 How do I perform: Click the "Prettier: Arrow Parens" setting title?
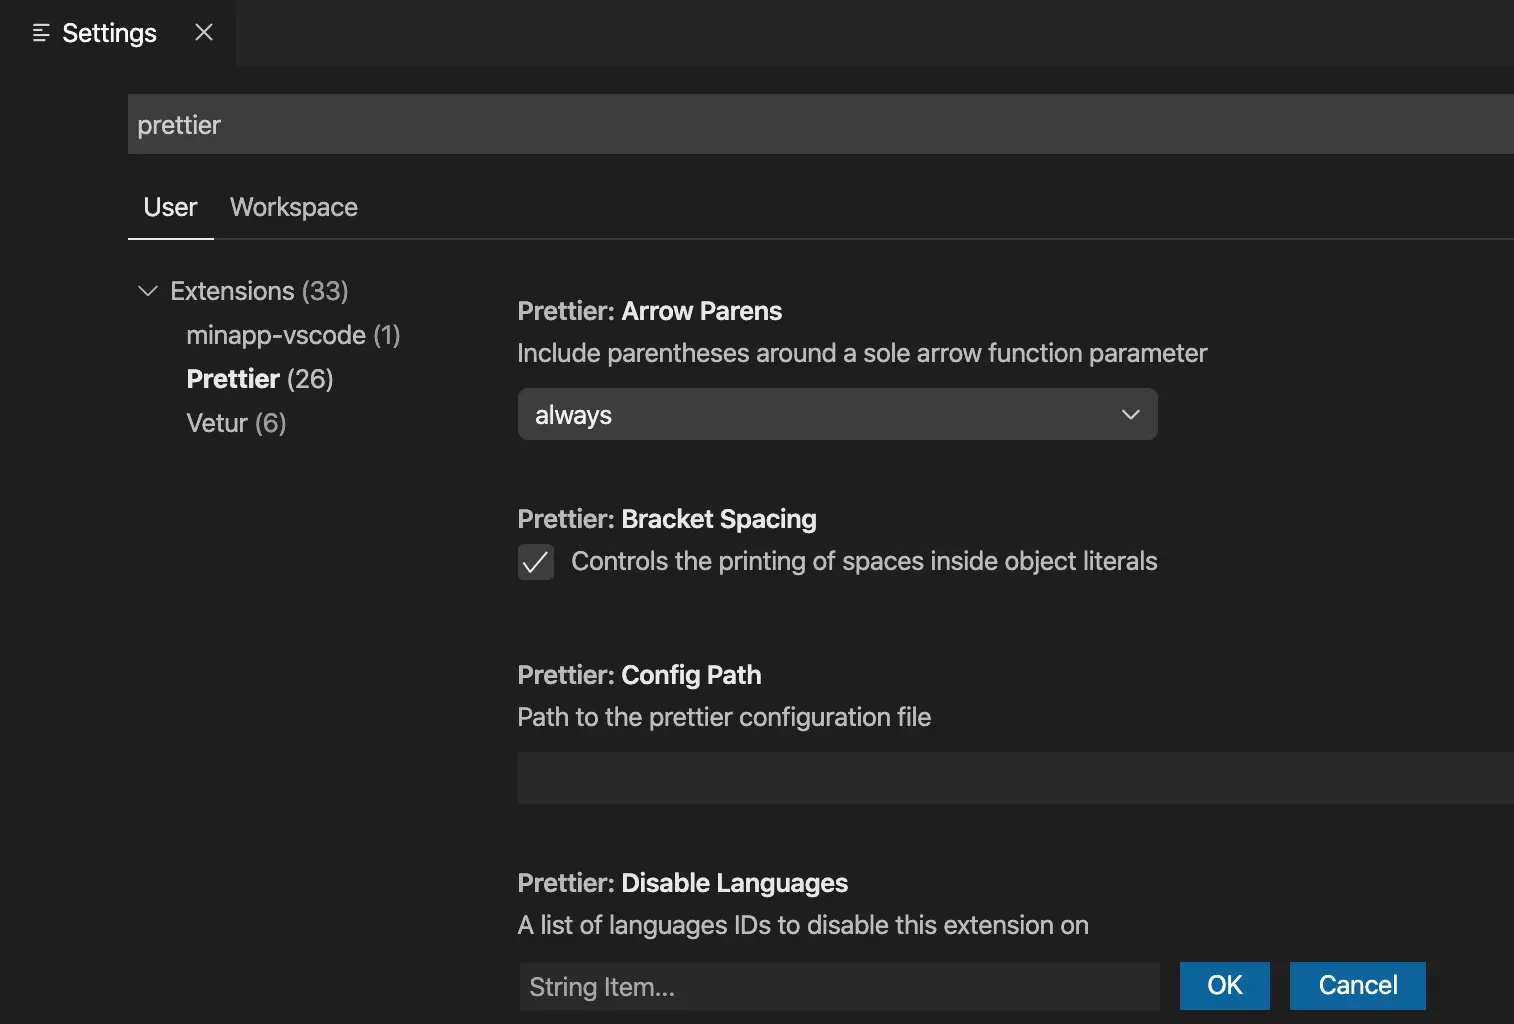point(650,311)
